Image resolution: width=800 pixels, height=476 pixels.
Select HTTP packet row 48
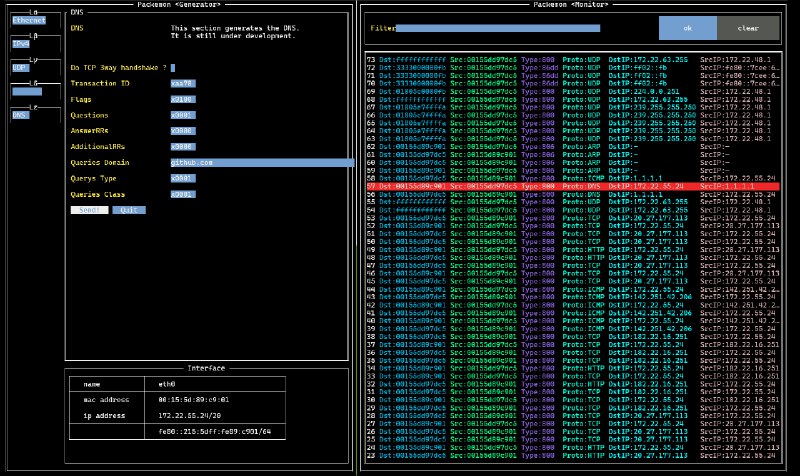click(x=573, y=258)
